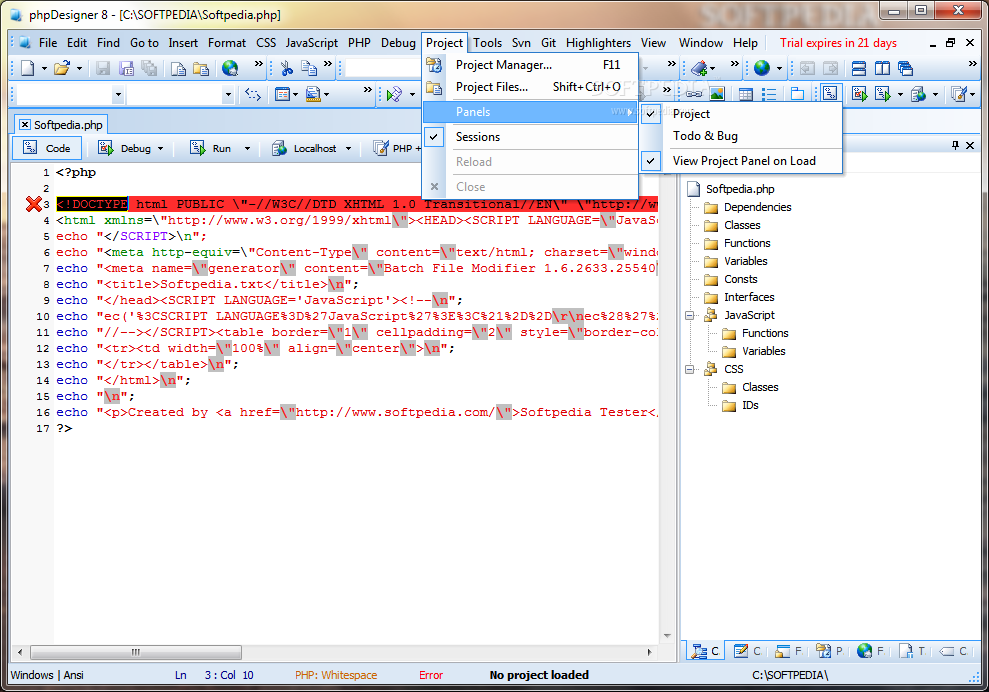
Task: Collapse the CSS tree node
Action: [690, 369]
